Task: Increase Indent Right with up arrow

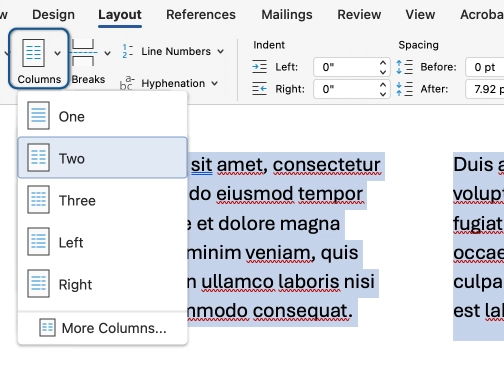Action: [x=383, y=85]
